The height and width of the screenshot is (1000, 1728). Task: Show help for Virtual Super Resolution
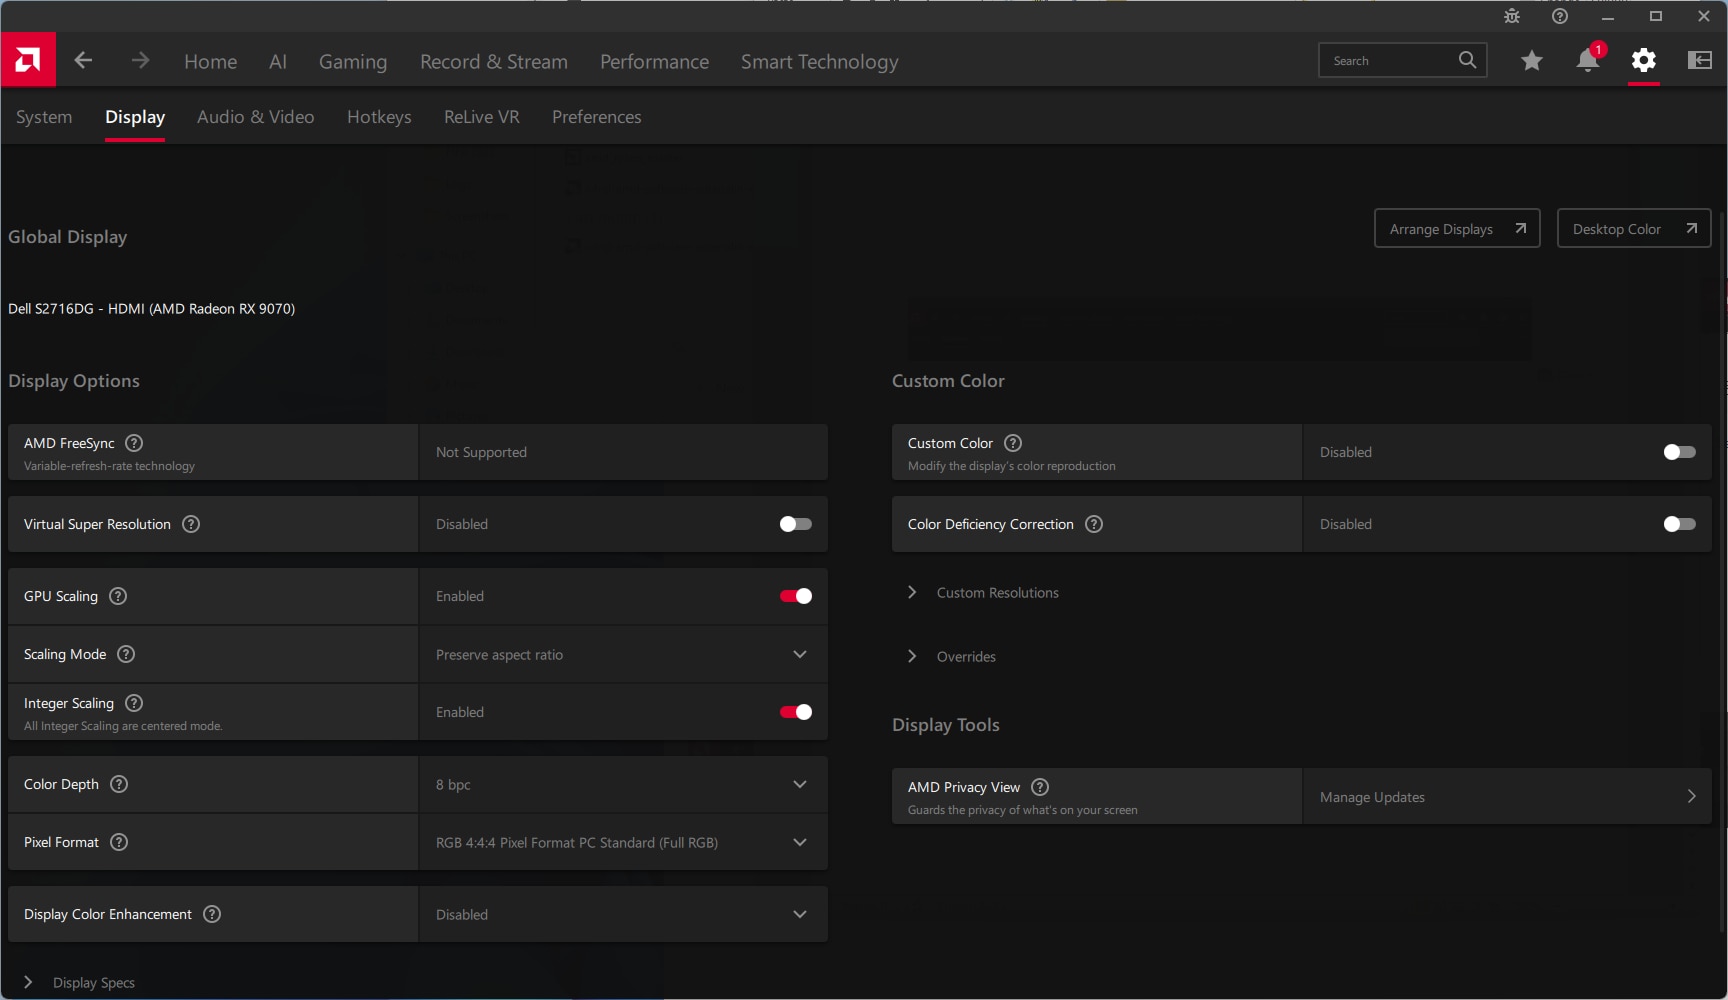[x=191, y=524]
